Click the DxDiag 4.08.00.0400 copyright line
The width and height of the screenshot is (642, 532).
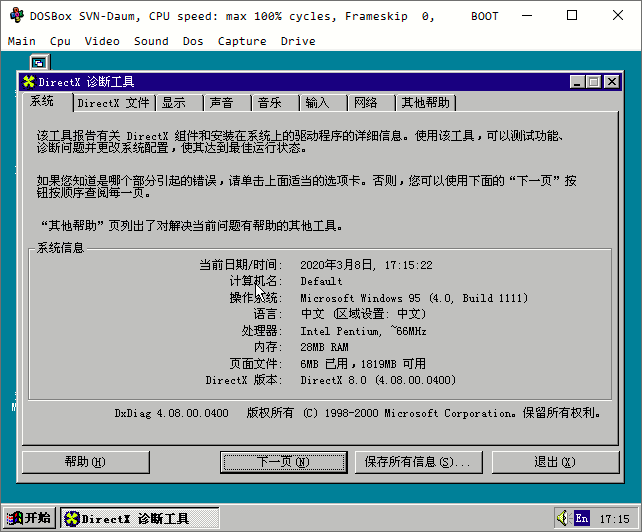tap(357, 413)
